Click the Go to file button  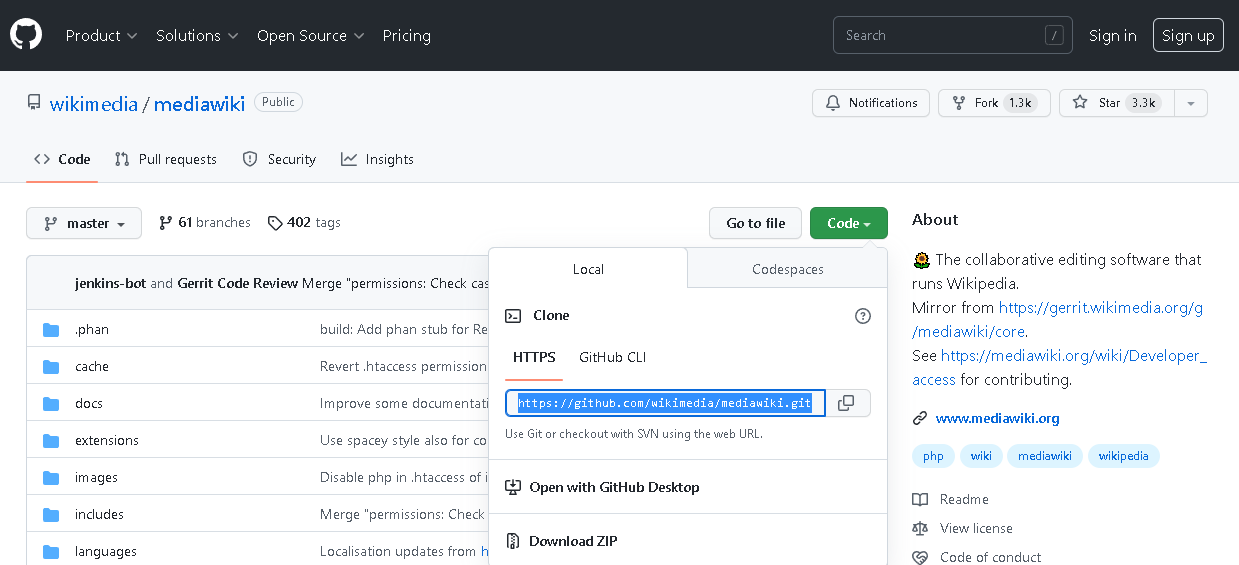click(x=755, y=224)
